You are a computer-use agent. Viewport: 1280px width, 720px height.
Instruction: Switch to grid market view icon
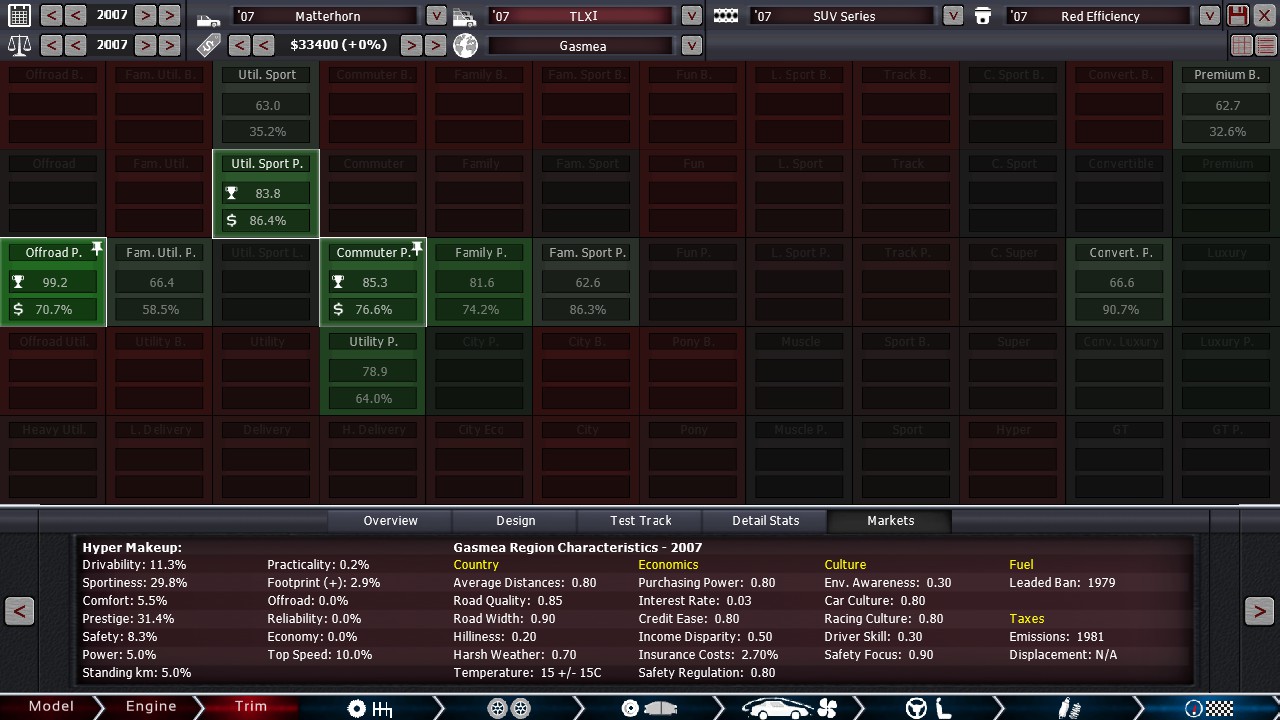click(1241, 45)
